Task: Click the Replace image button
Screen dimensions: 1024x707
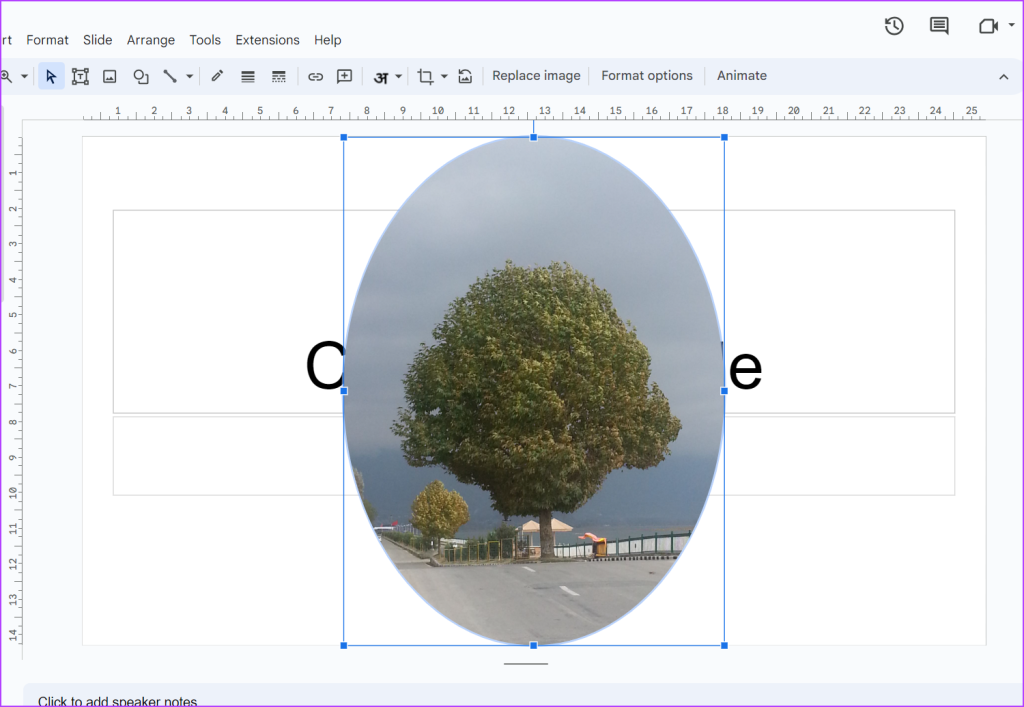Action: (x=536, y=76)
